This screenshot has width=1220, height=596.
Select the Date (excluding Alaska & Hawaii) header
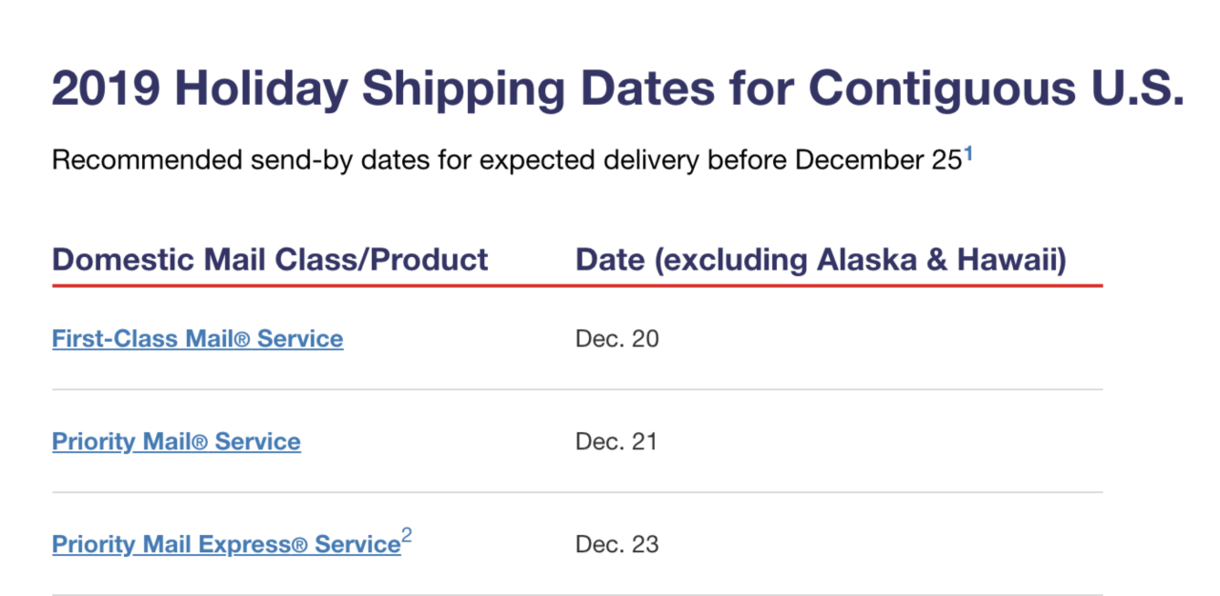(x=821, y=260)
